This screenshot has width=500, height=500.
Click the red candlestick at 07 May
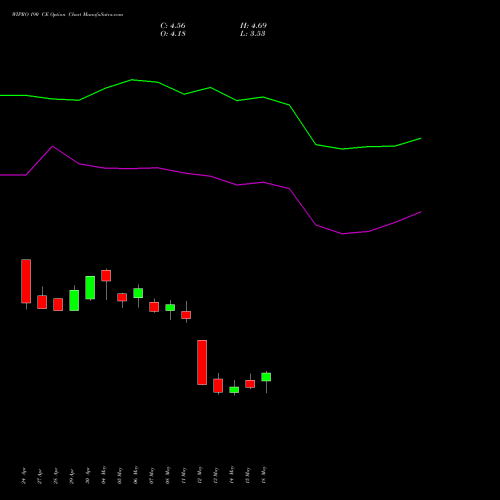154,307
